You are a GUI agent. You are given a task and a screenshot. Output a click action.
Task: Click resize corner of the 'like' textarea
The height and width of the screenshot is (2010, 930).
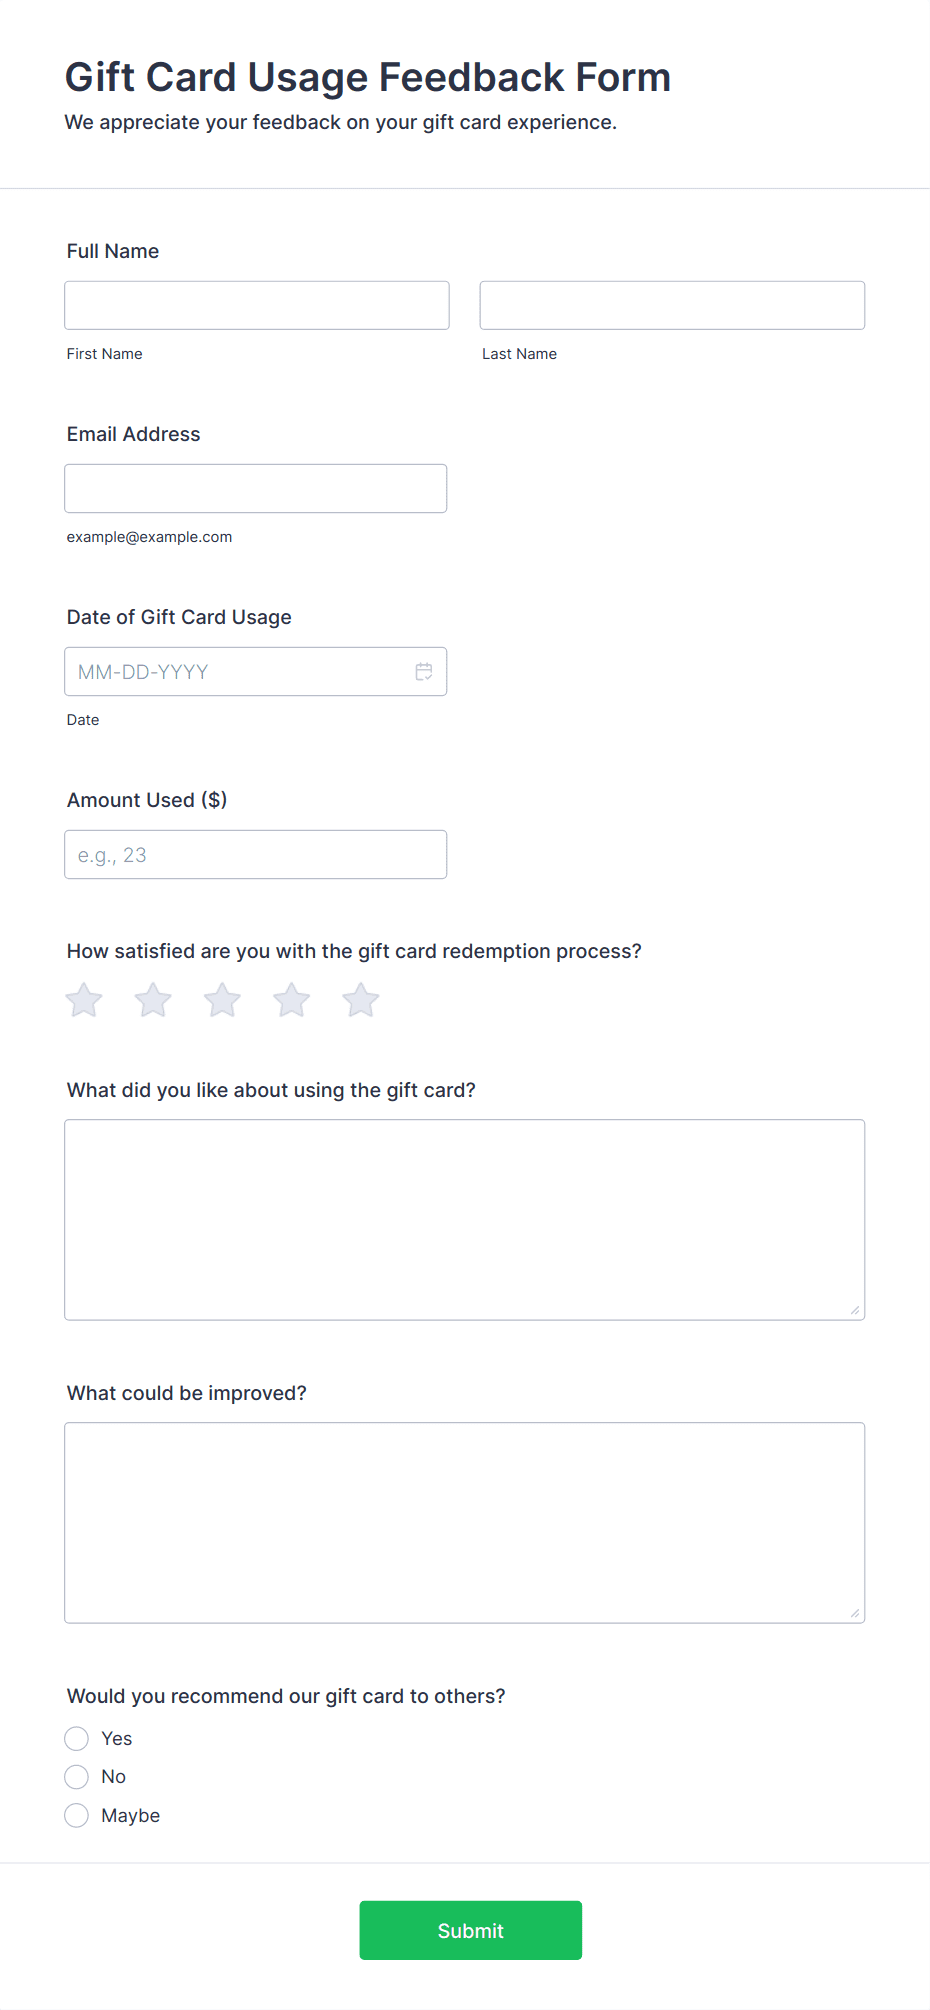pyautogui.click(x=855, y=1310)
